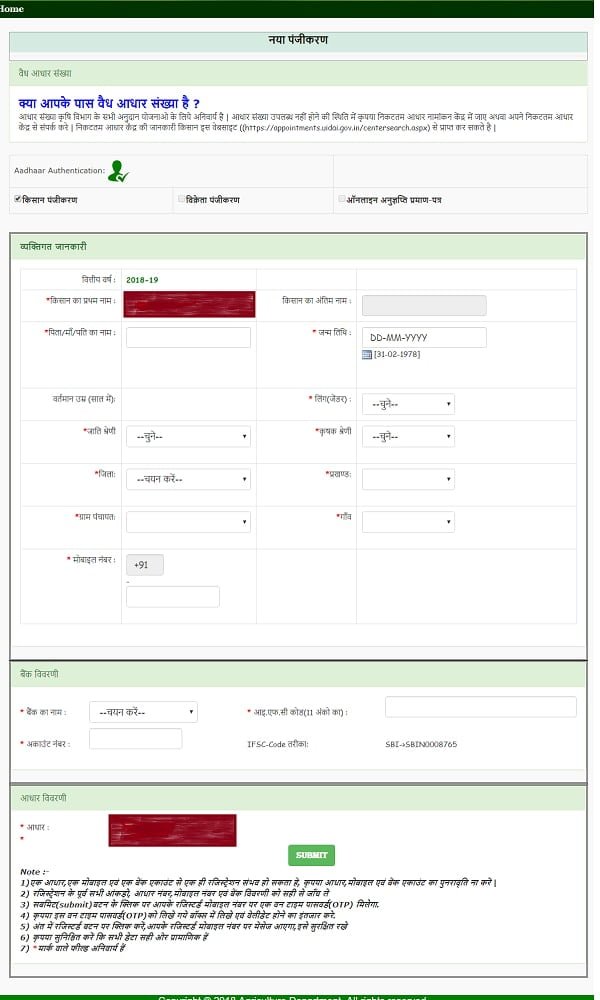Click the DD-MM-YYYY date of birth field

pyautogui.click(x=424, y=337)
